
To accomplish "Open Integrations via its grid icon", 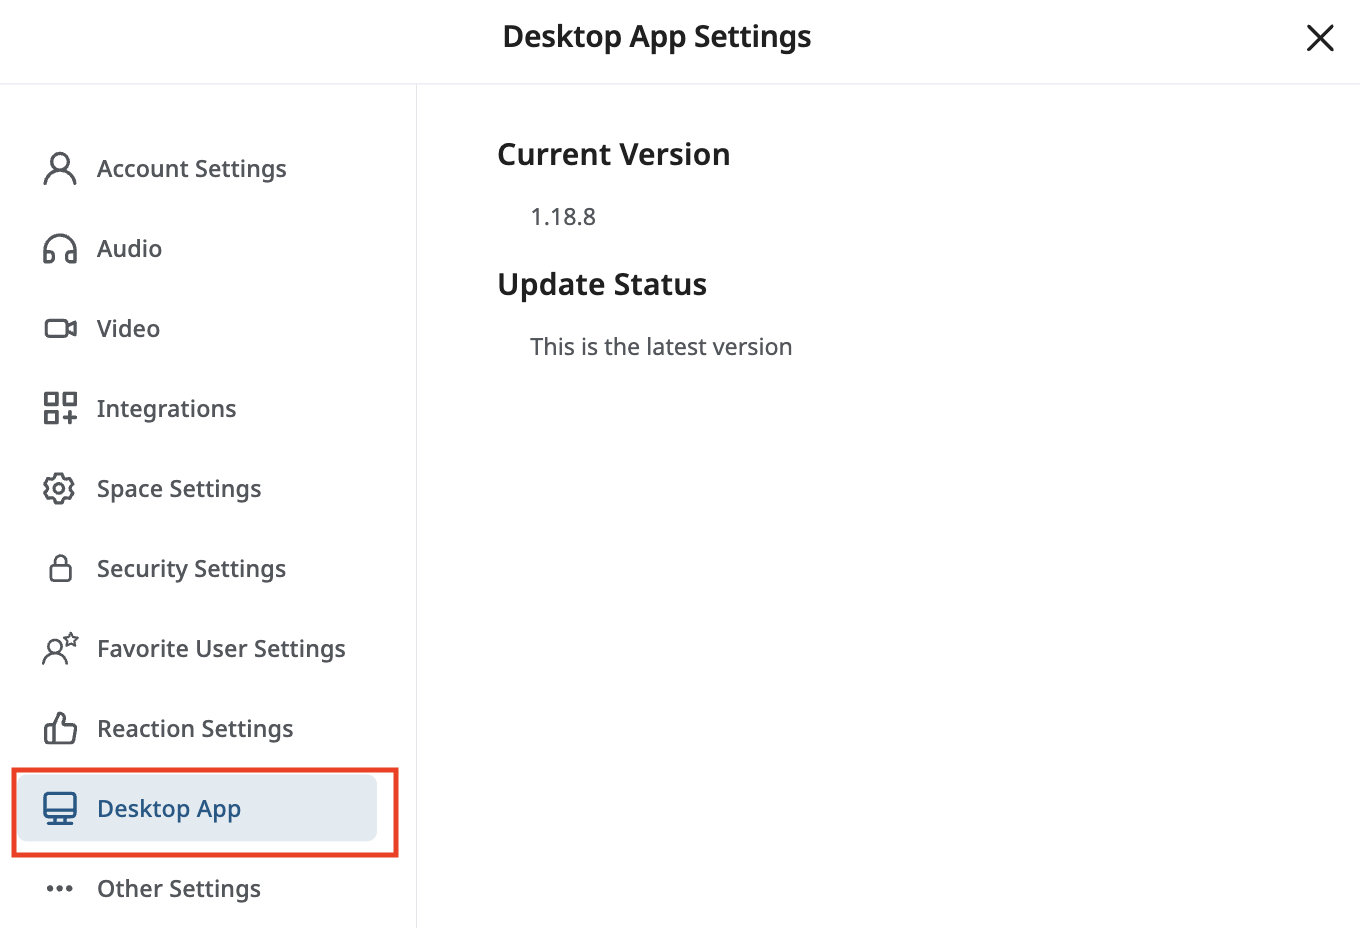I will coord(59,408).
